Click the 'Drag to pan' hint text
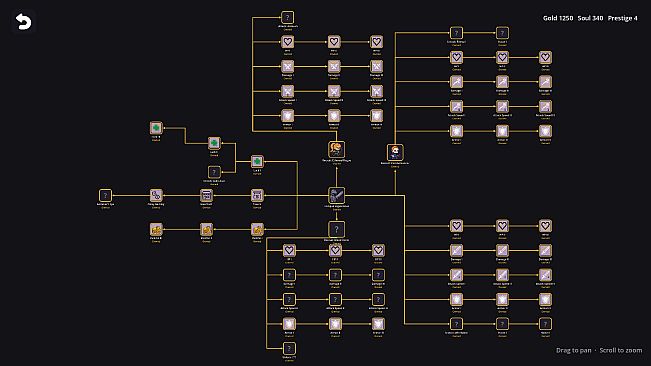Screen dimensions: 651x366 coord(573,350)
